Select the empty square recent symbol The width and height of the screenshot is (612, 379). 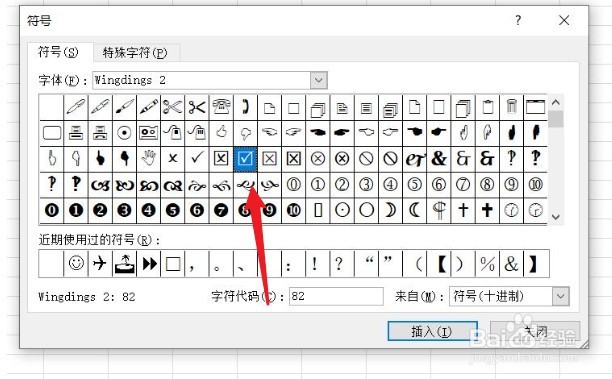point(173,263)
